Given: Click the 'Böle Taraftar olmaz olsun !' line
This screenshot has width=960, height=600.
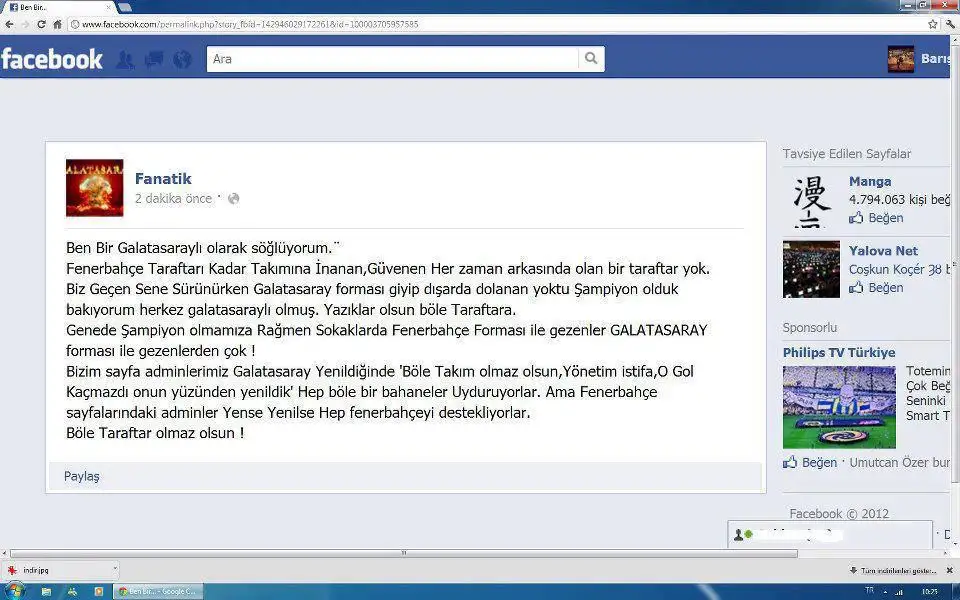Looking at the screenshot, I should 155,433.
